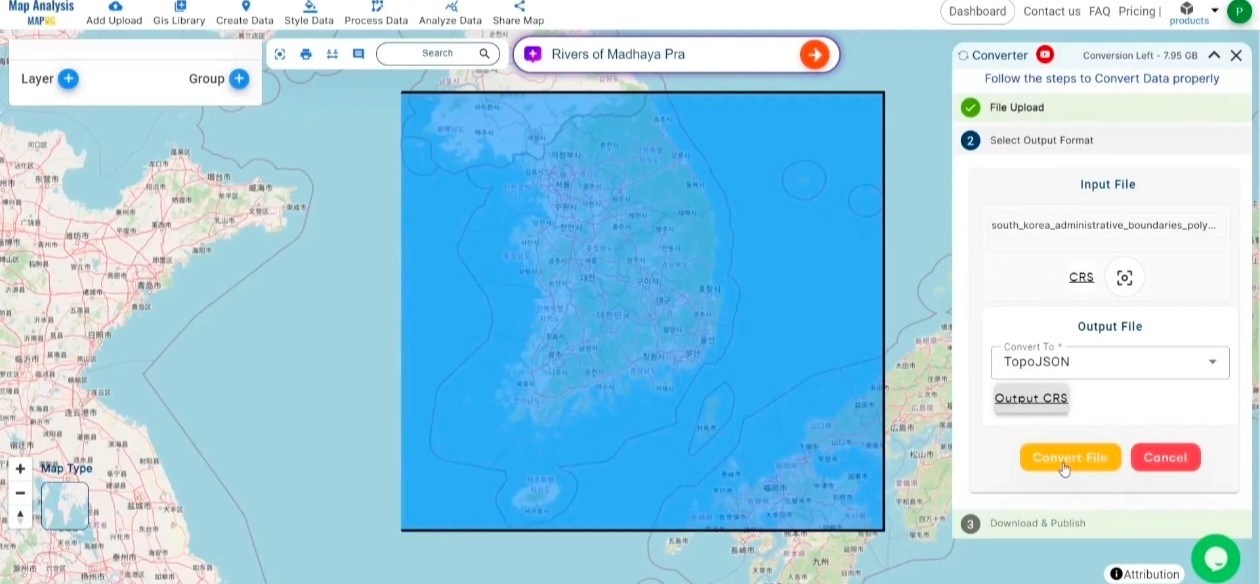The image size is (1260, 584).
Task: Click the CRS location picker icon
Action: [1125, 277]
